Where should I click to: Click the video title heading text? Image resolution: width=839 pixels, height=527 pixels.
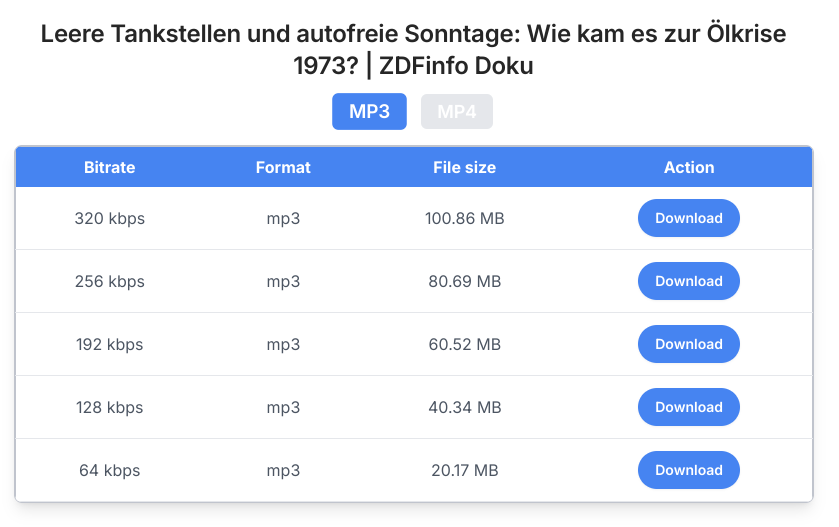click(414, 50)
